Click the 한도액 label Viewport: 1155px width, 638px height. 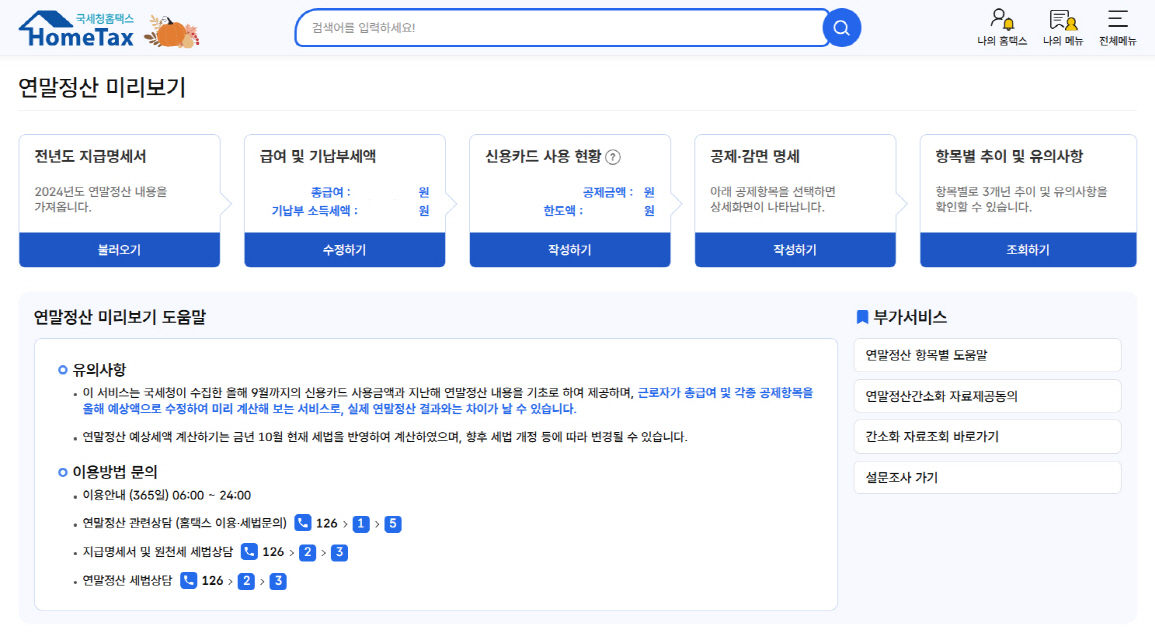(563, 211)
